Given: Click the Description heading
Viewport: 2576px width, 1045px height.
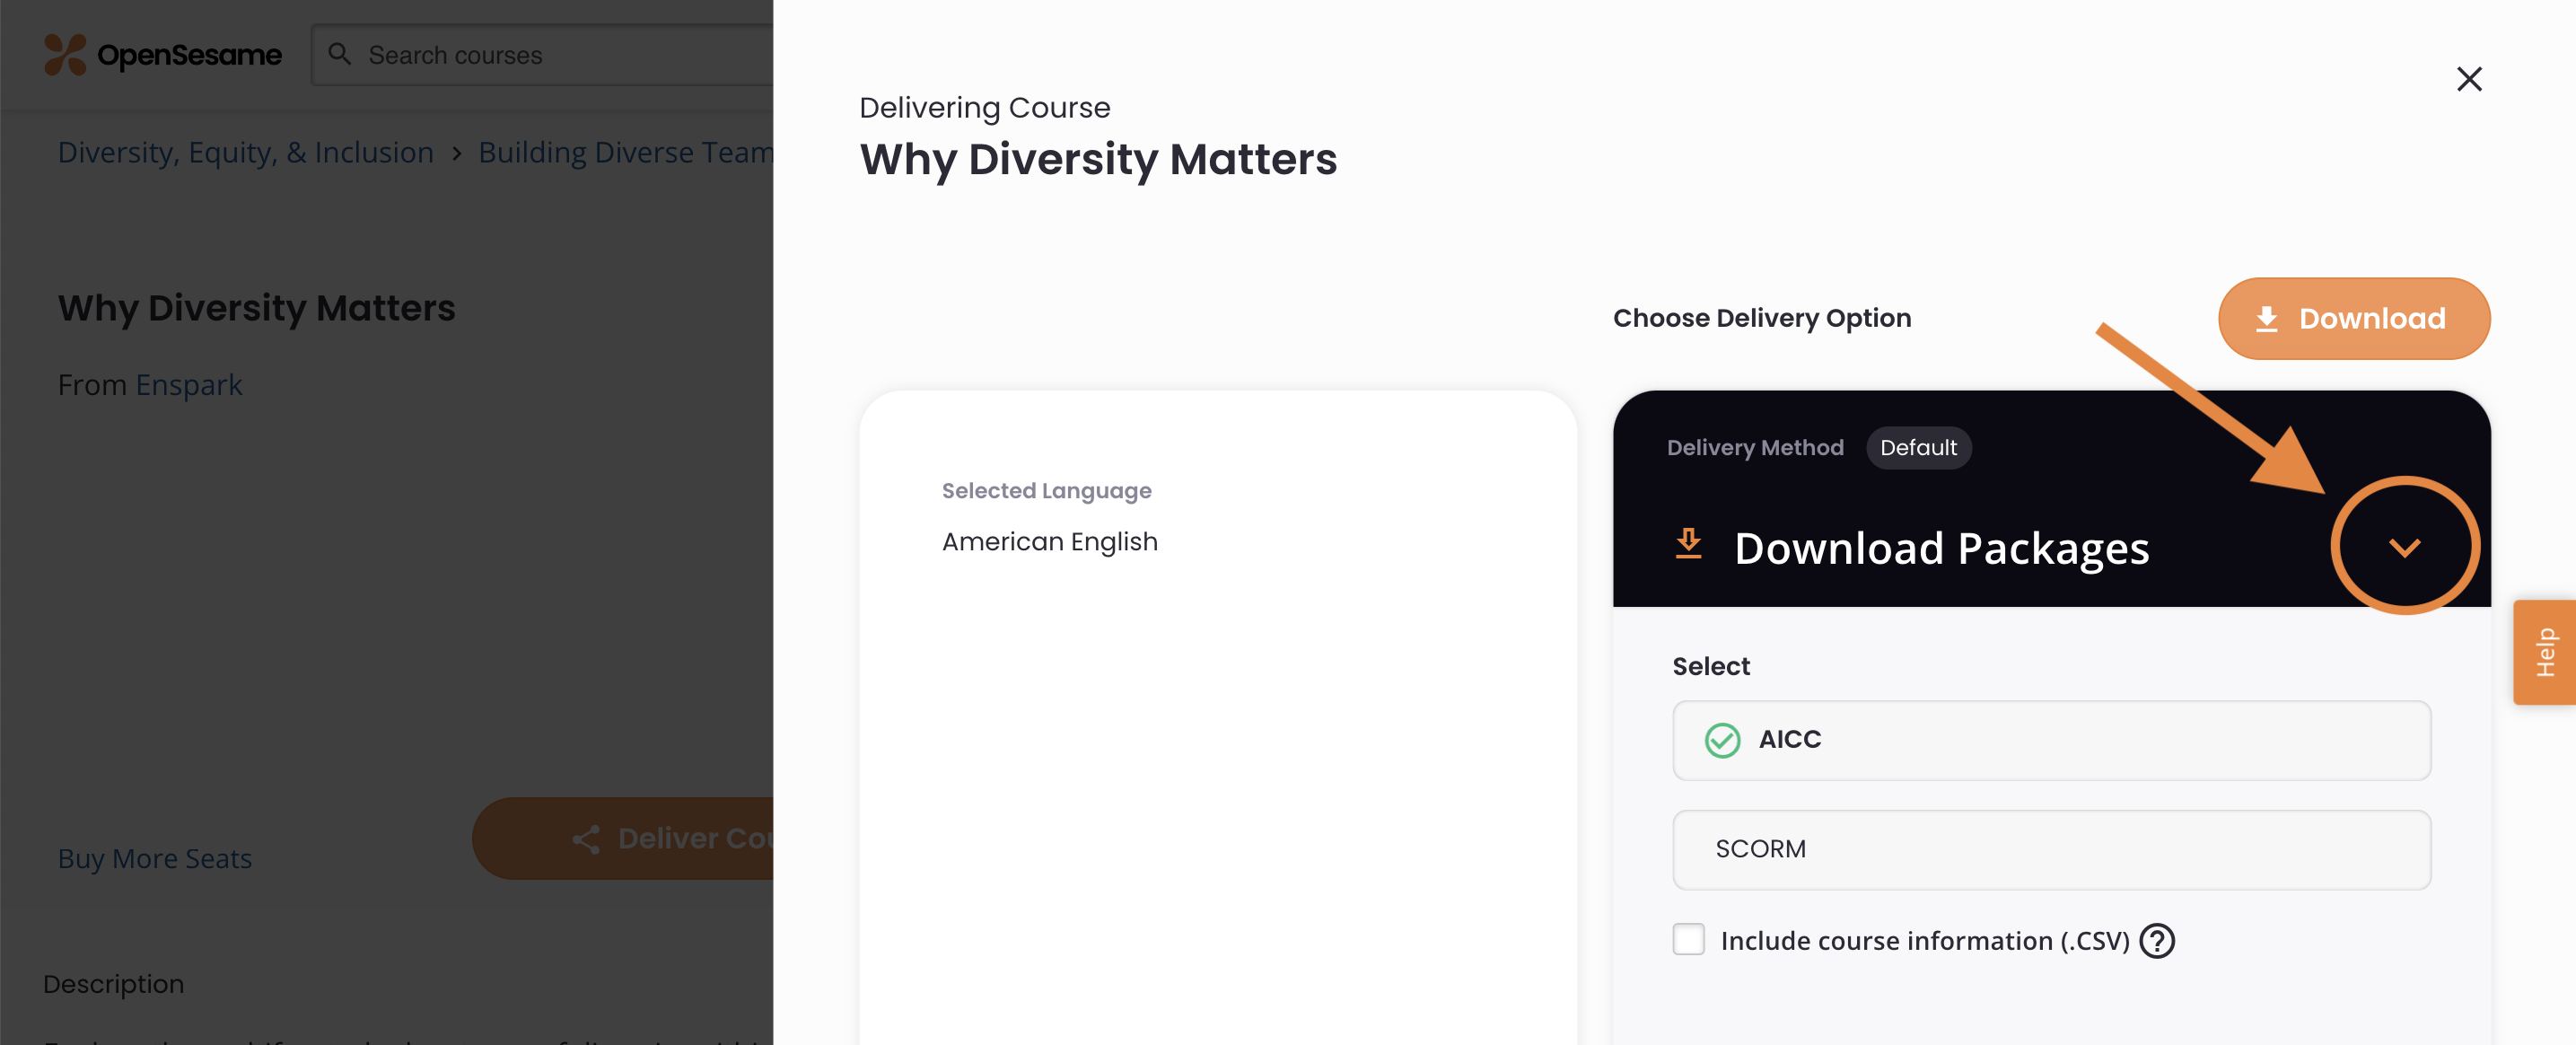Looking at the screenshot, I should point(114,985).
